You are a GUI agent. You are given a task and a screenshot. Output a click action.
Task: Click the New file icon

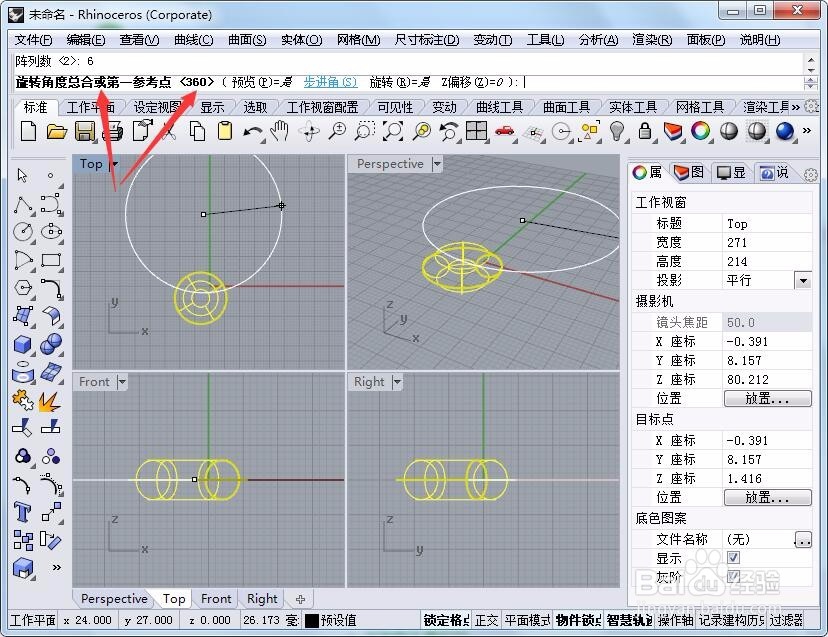pyautogui.click(x=28, y=131)
